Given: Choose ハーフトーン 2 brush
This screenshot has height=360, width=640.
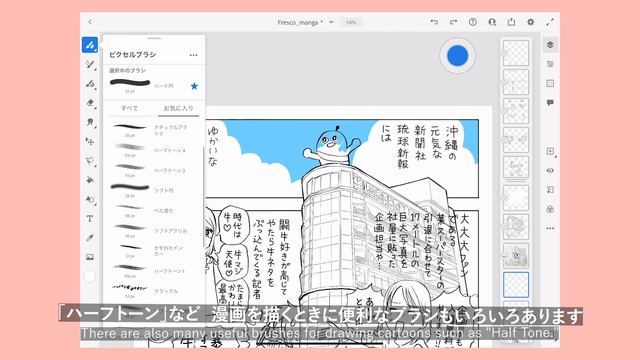Looking at the screenshot, I should coord(153,170).
